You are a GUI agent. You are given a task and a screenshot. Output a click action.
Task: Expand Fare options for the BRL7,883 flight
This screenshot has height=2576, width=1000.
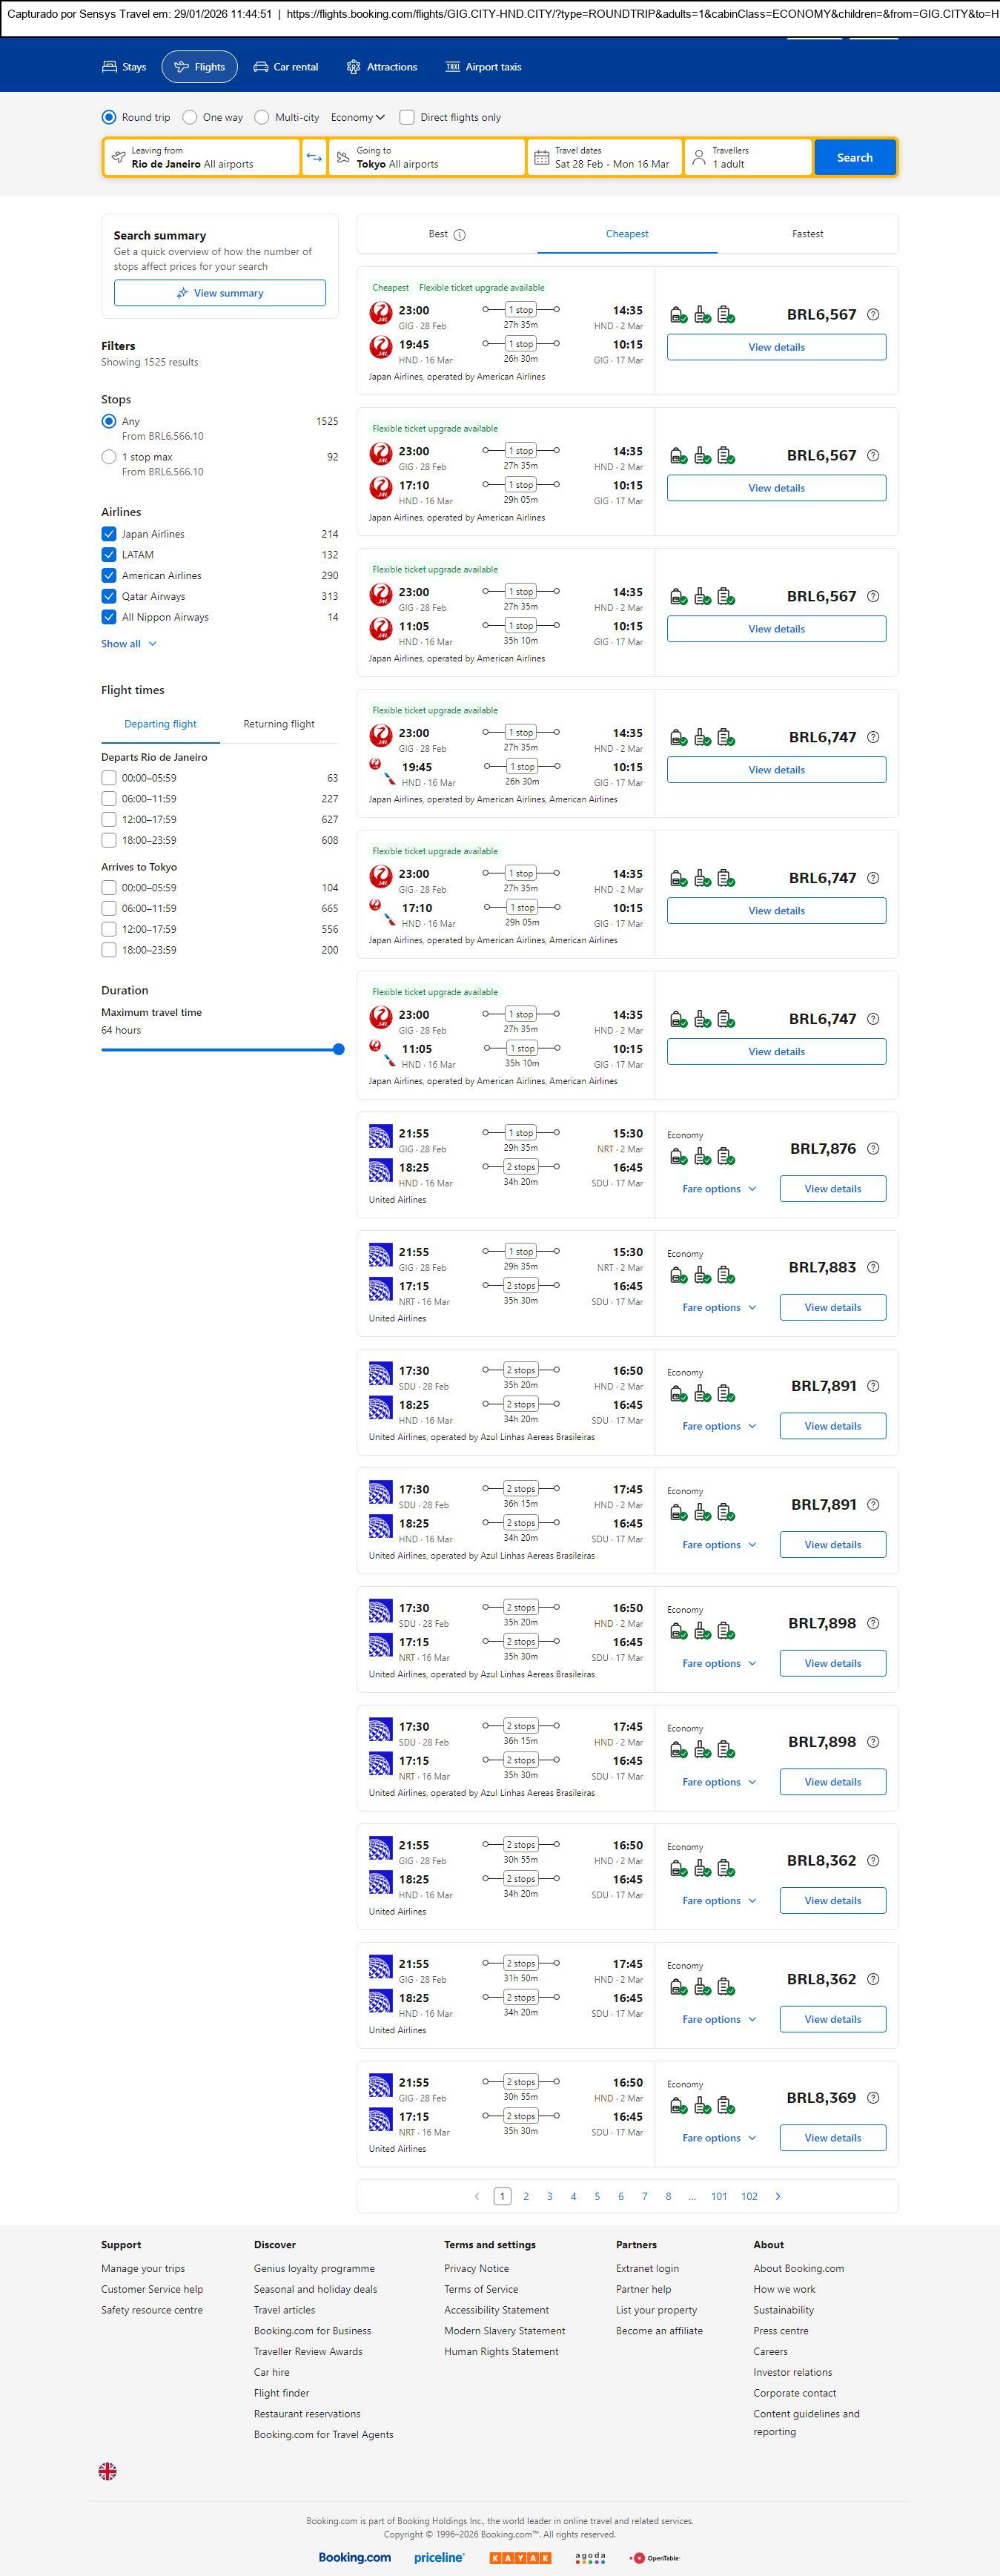[718, 1307]
